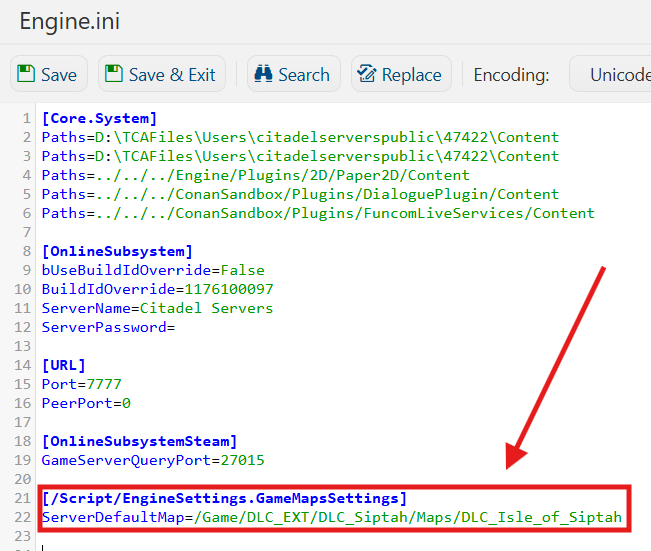
Task: Click the GameServerQueryPort=27015 line
Action: point(153,460)
